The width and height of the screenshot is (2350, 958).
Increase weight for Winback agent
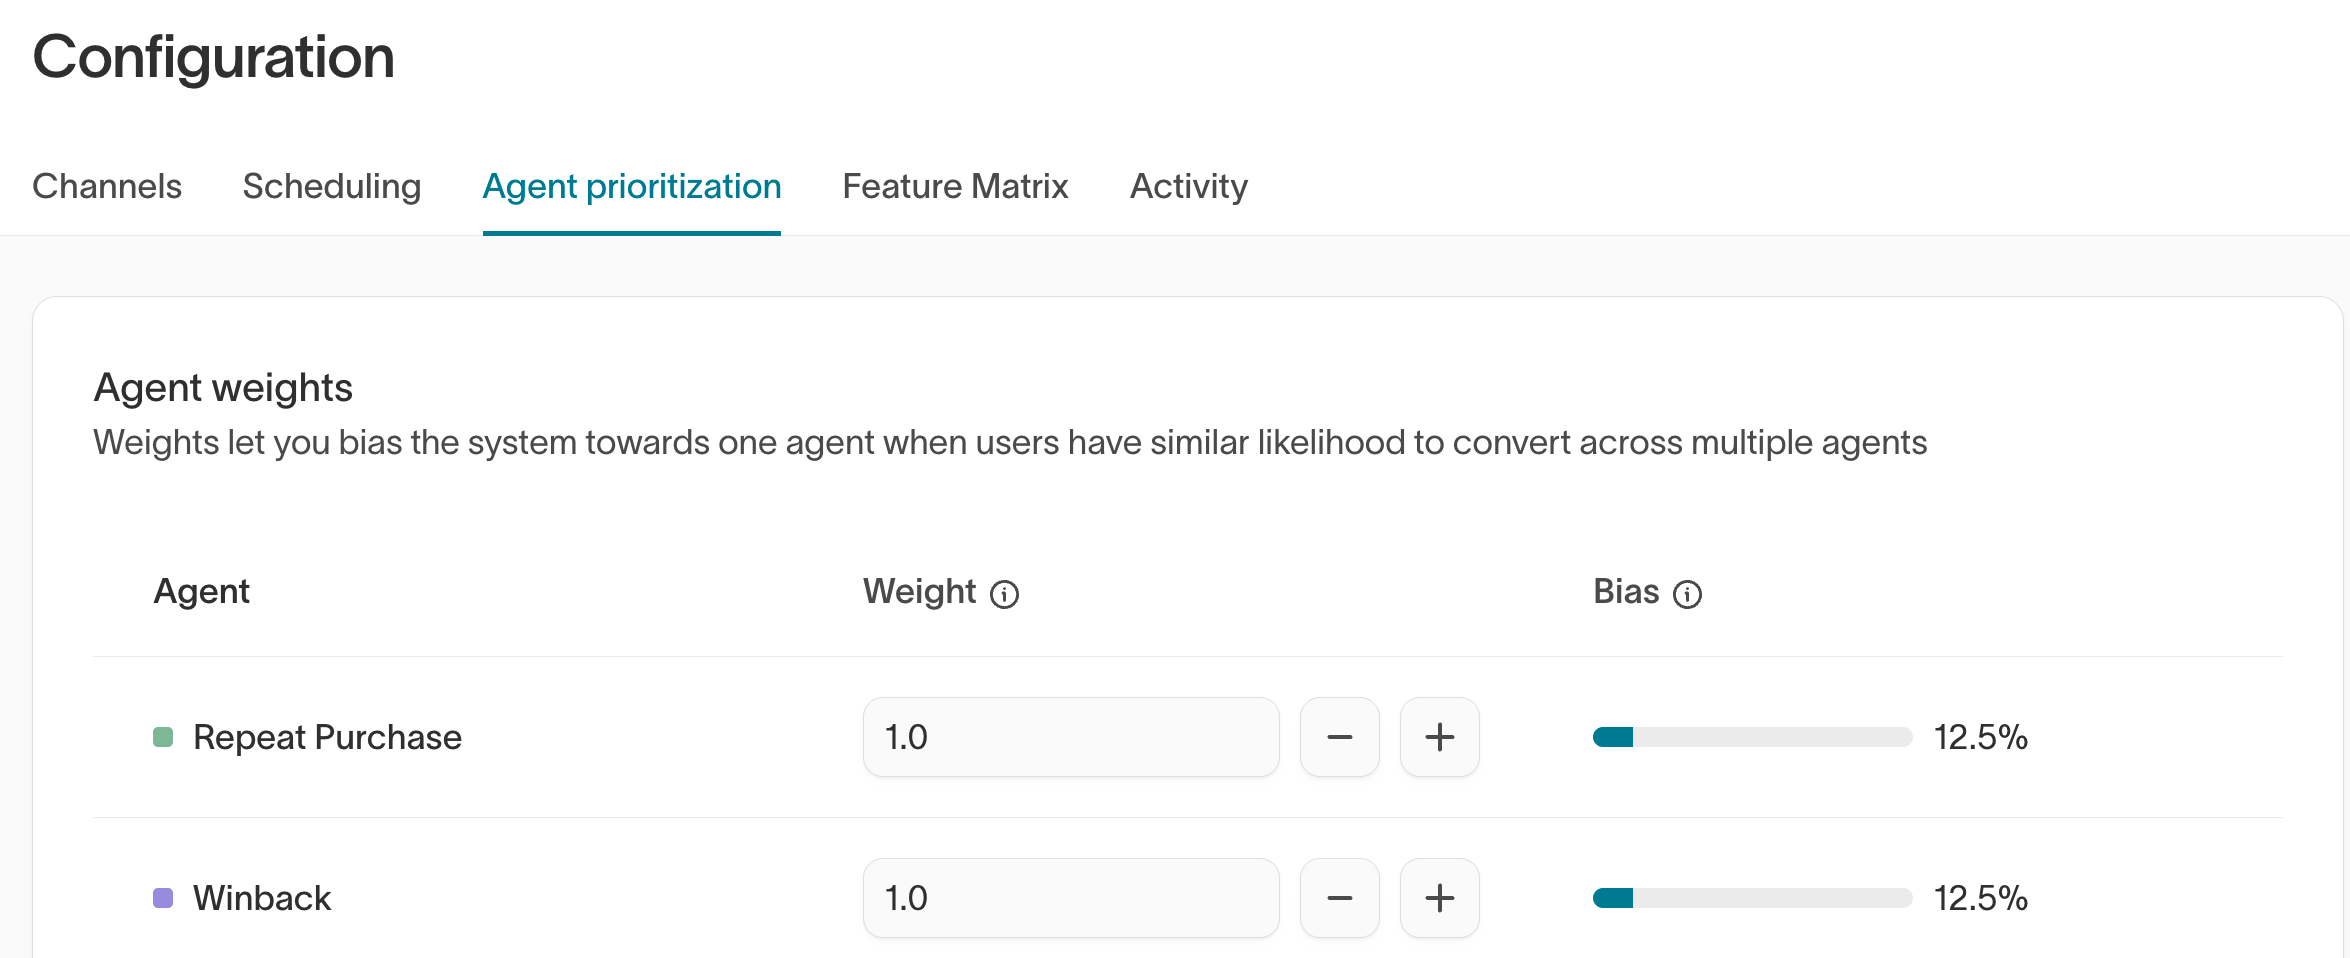pyautogui.click(x=1440, y=898)
